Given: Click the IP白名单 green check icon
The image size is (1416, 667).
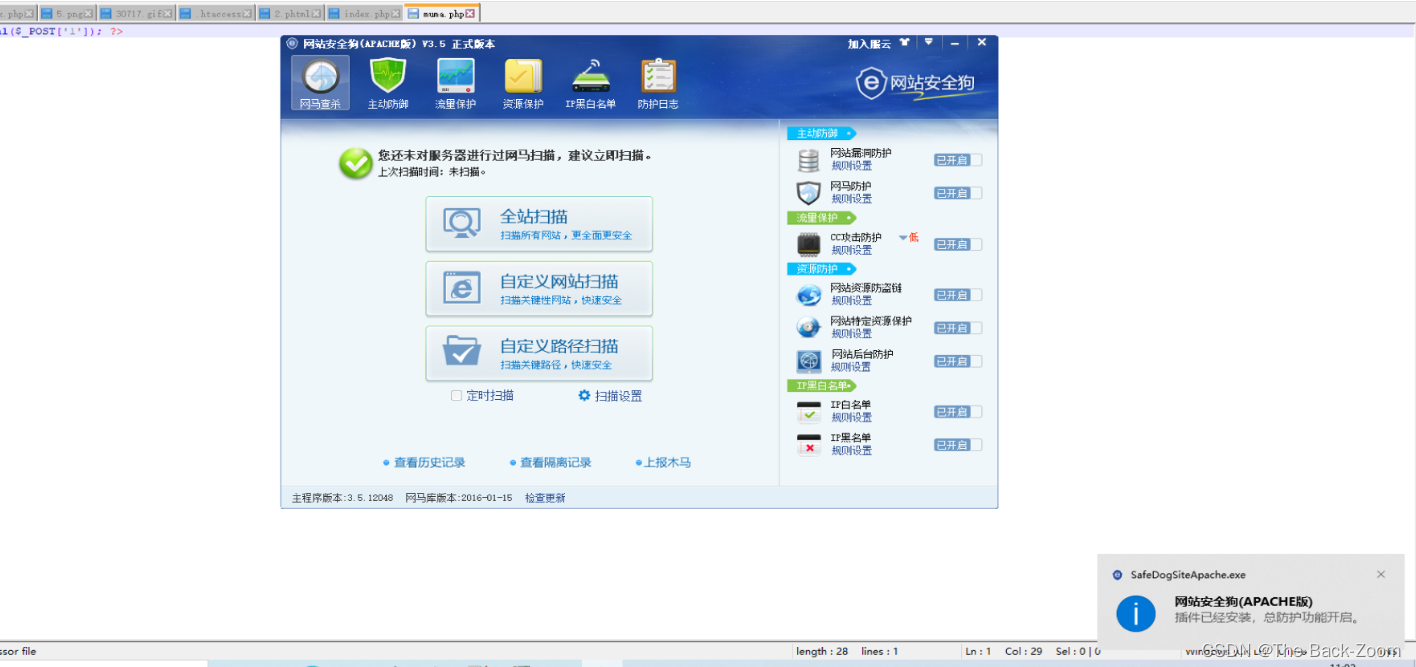Looking at the screenshot, I should tap(808, 411).
